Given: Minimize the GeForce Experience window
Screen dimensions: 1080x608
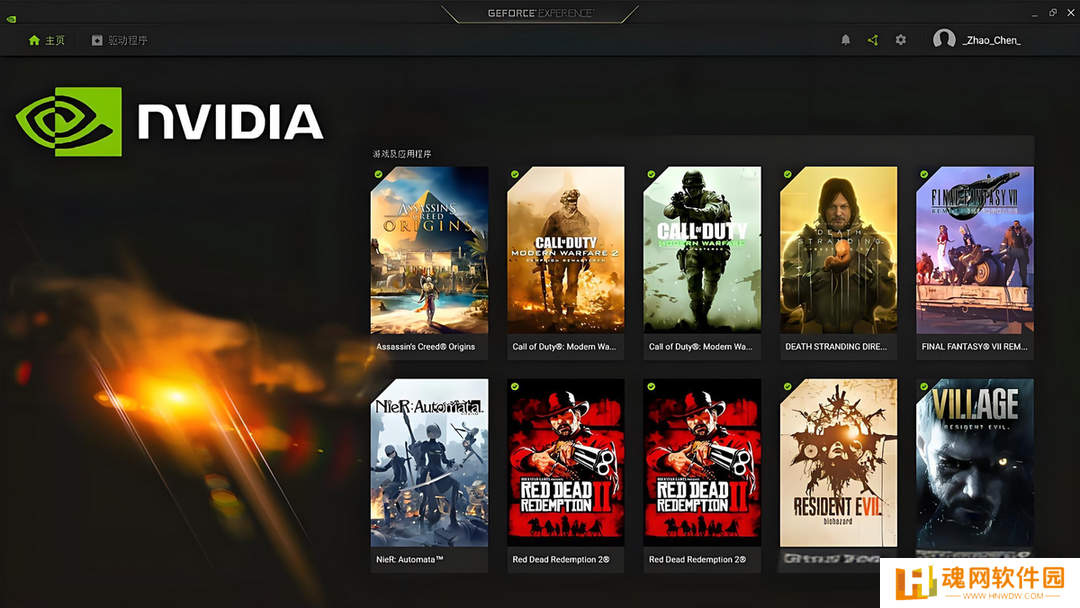Looking at the screenshot, I should point(1035,13).
